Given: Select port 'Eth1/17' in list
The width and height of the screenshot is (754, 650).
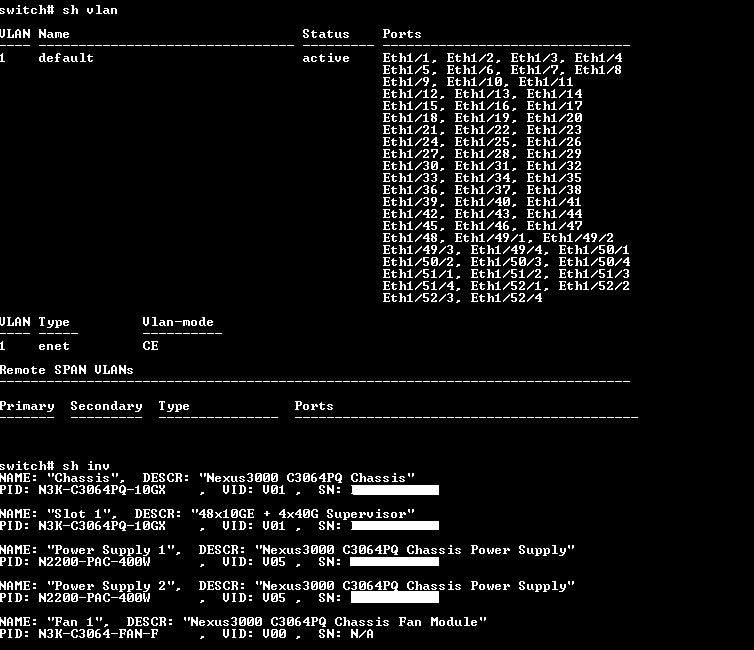Looking at the screenshot, I should pyautogui.click(x=554, y=106).
